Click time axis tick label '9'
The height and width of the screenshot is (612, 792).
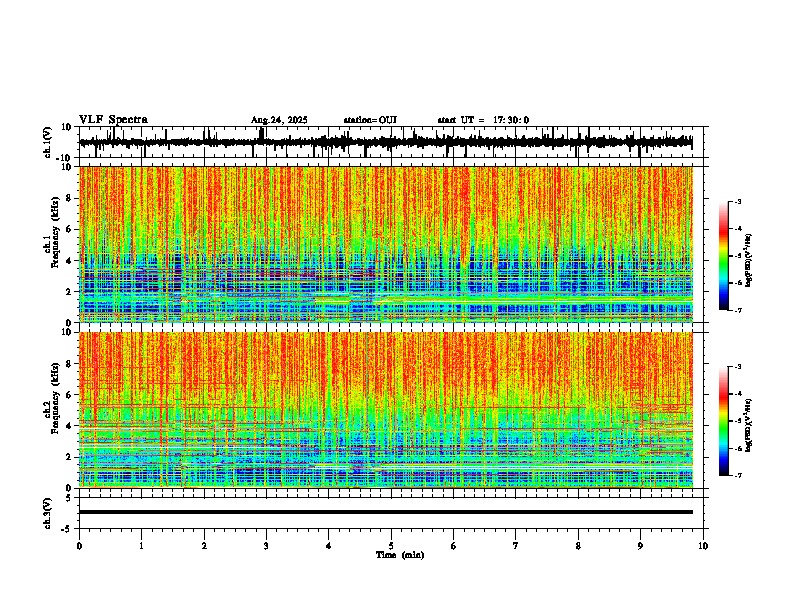click(x=640, y=546)
